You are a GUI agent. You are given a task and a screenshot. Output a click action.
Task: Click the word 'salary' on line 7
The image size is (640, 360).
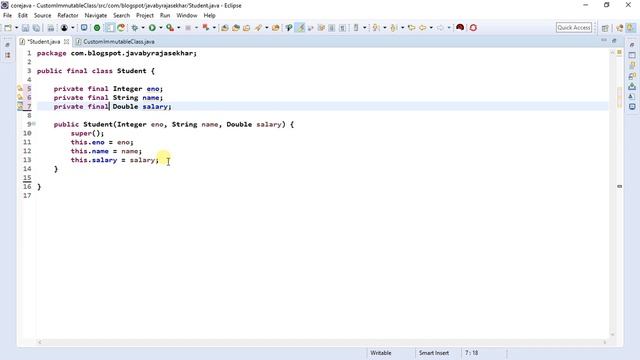point(155,107)
